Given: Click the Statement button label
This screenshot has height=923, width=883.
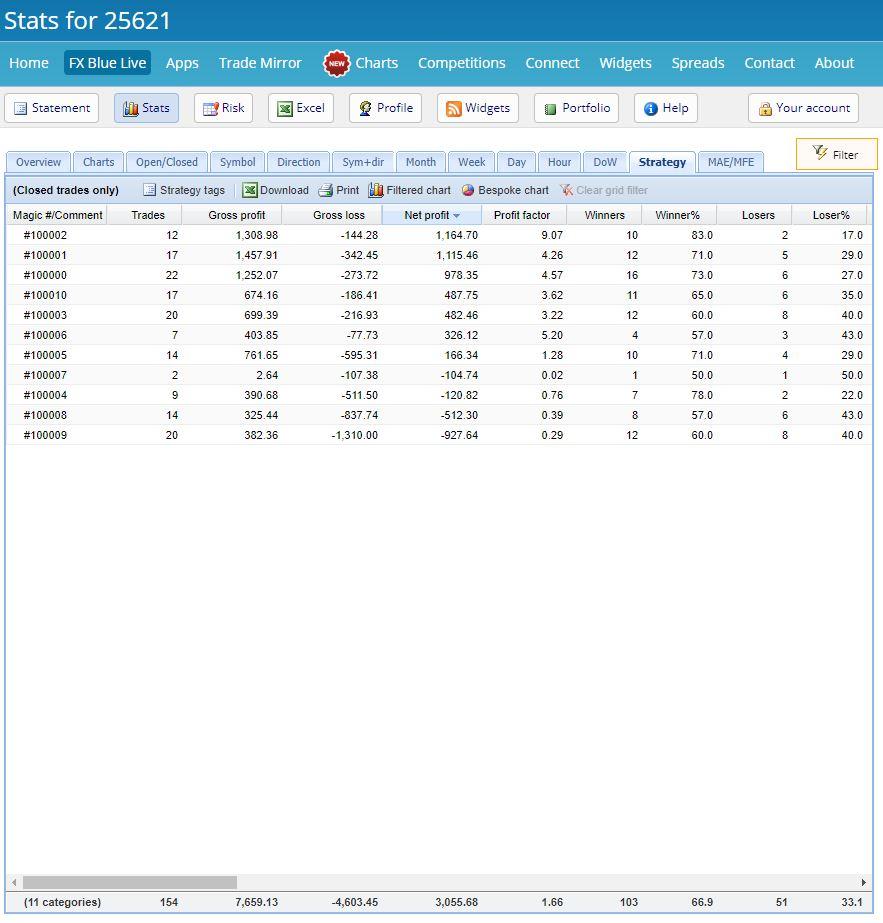Looking at the screenshot, I should point(61,108).
